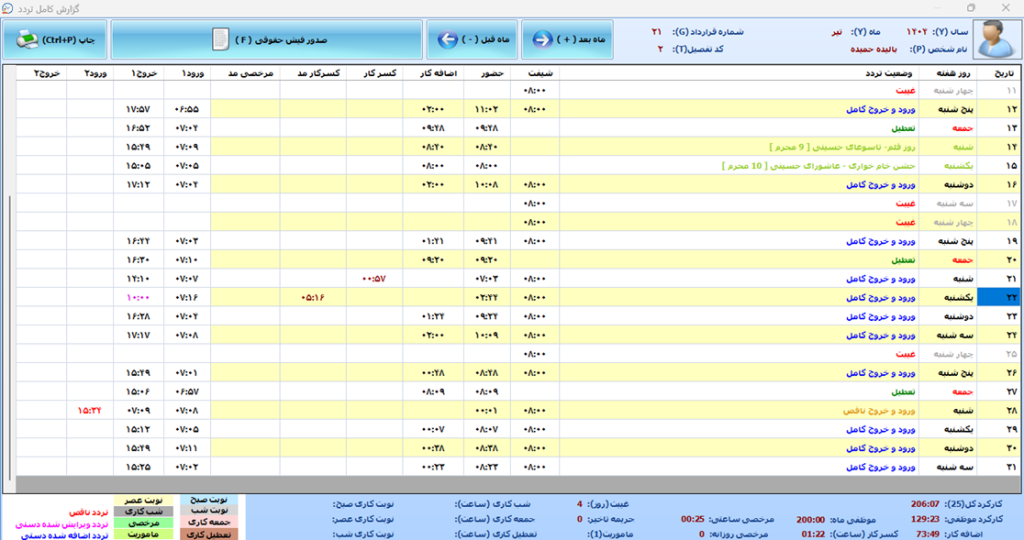Click the right arrow icon for ماه بعد
This screenshot has height=540, width=1024.
[x=542, y=40]
